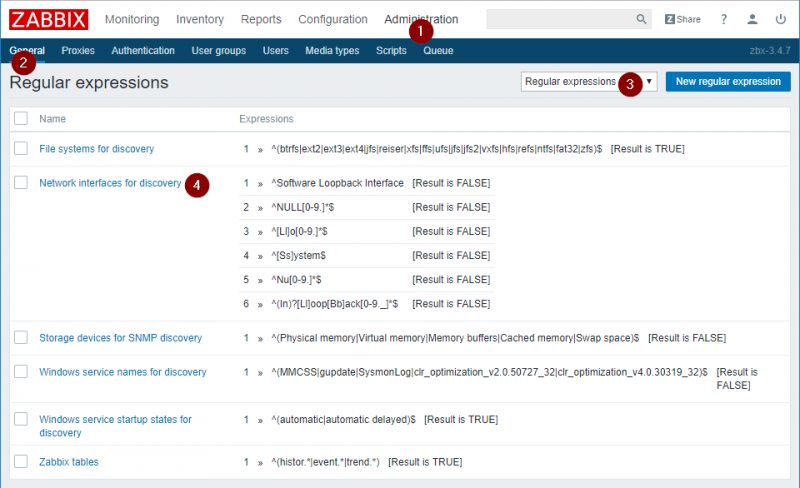Click the New regular expression button
The height and width of the screenshot is (488, 800).
tap(728, 82)
